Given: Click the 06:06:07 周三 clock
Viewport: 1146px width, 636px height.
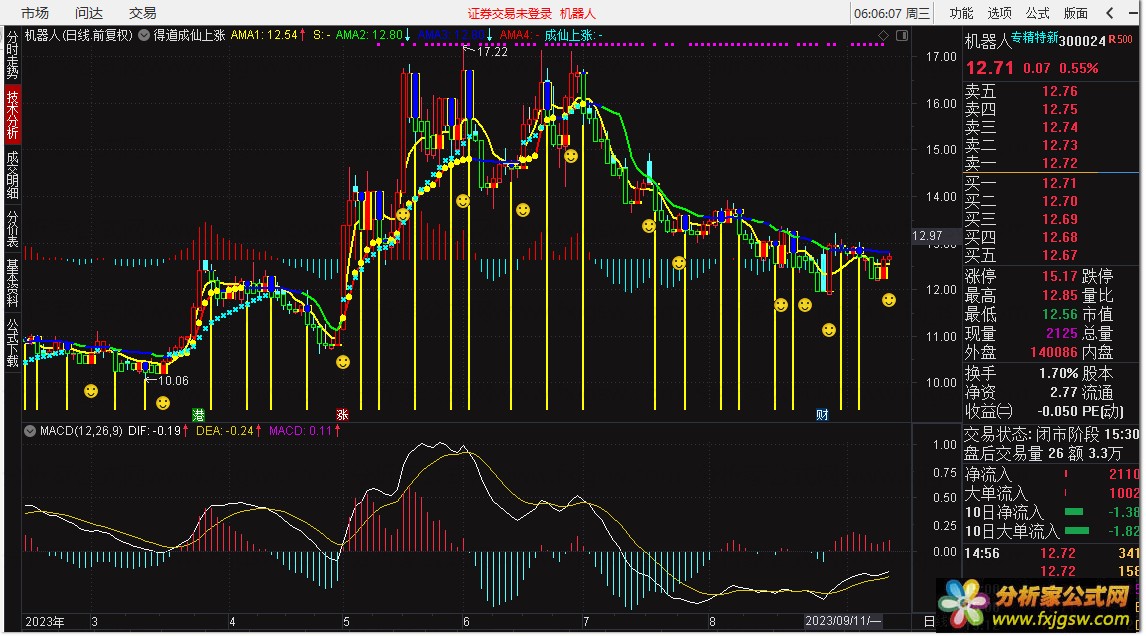Looking at the screenshot, I should (x=892, y=13).
